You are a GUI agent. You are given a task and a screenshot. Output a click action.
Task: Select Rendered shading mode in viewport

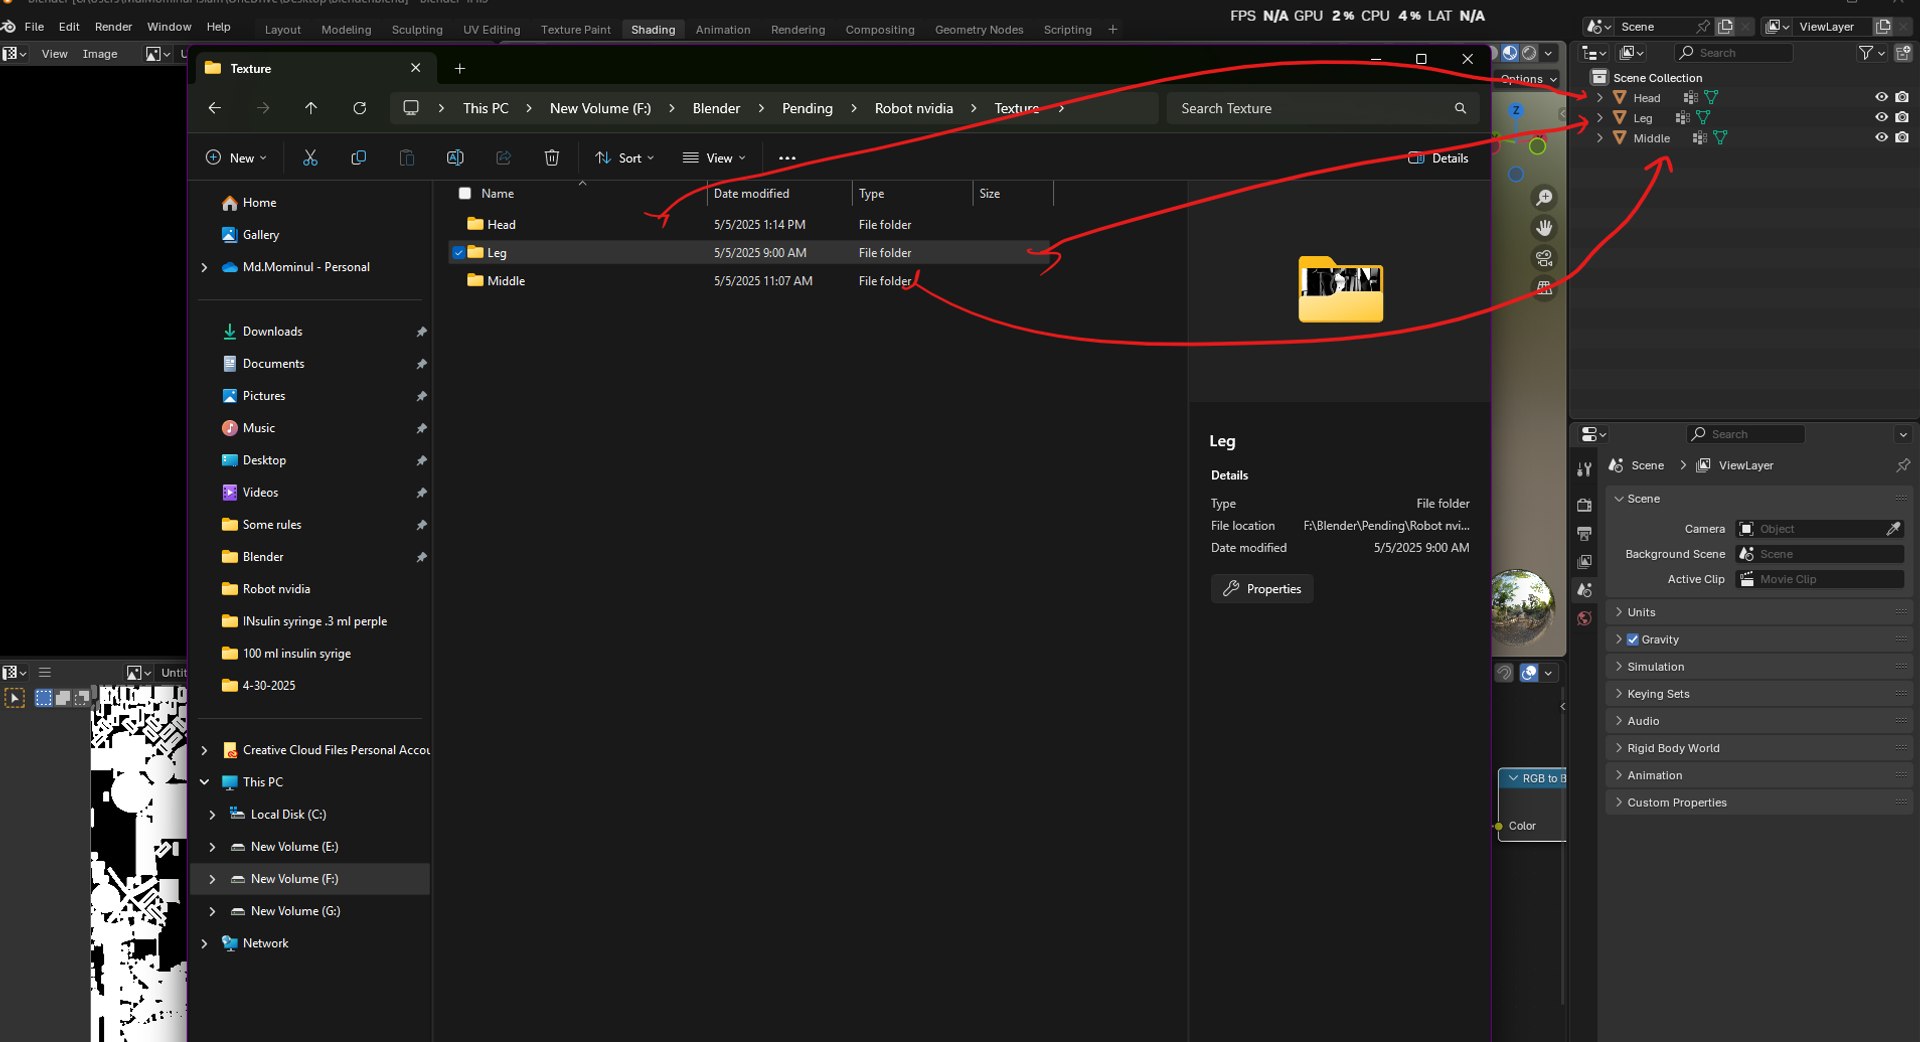click(1529, 53)
